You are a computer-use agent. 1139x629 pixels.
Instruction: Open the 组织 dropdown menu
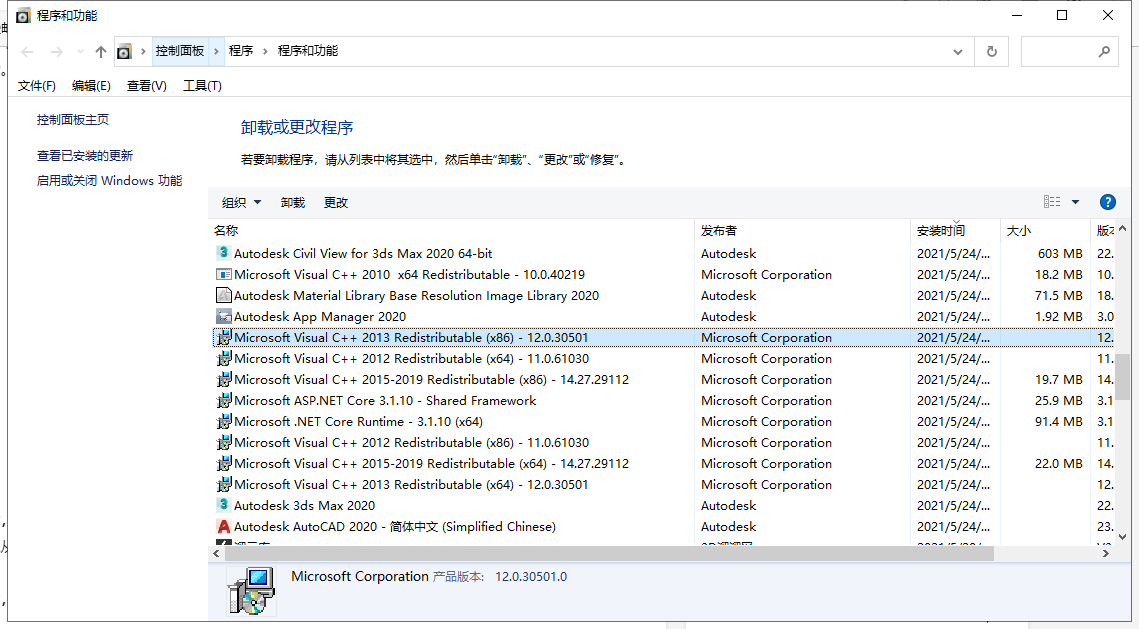(241, 203)
